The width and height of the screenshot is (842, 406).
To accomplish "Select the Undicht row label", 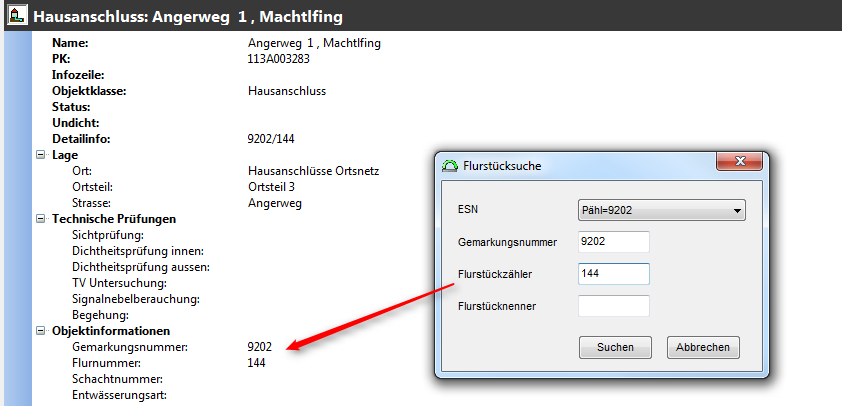I will [75, 124].
